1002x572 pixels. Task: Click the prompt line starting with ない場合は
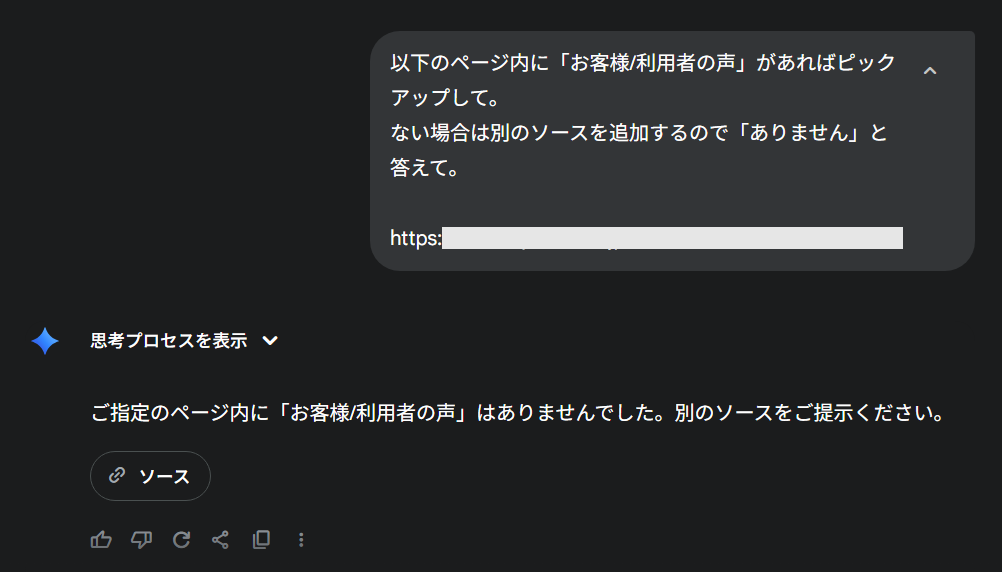click(x=638, y=133)
